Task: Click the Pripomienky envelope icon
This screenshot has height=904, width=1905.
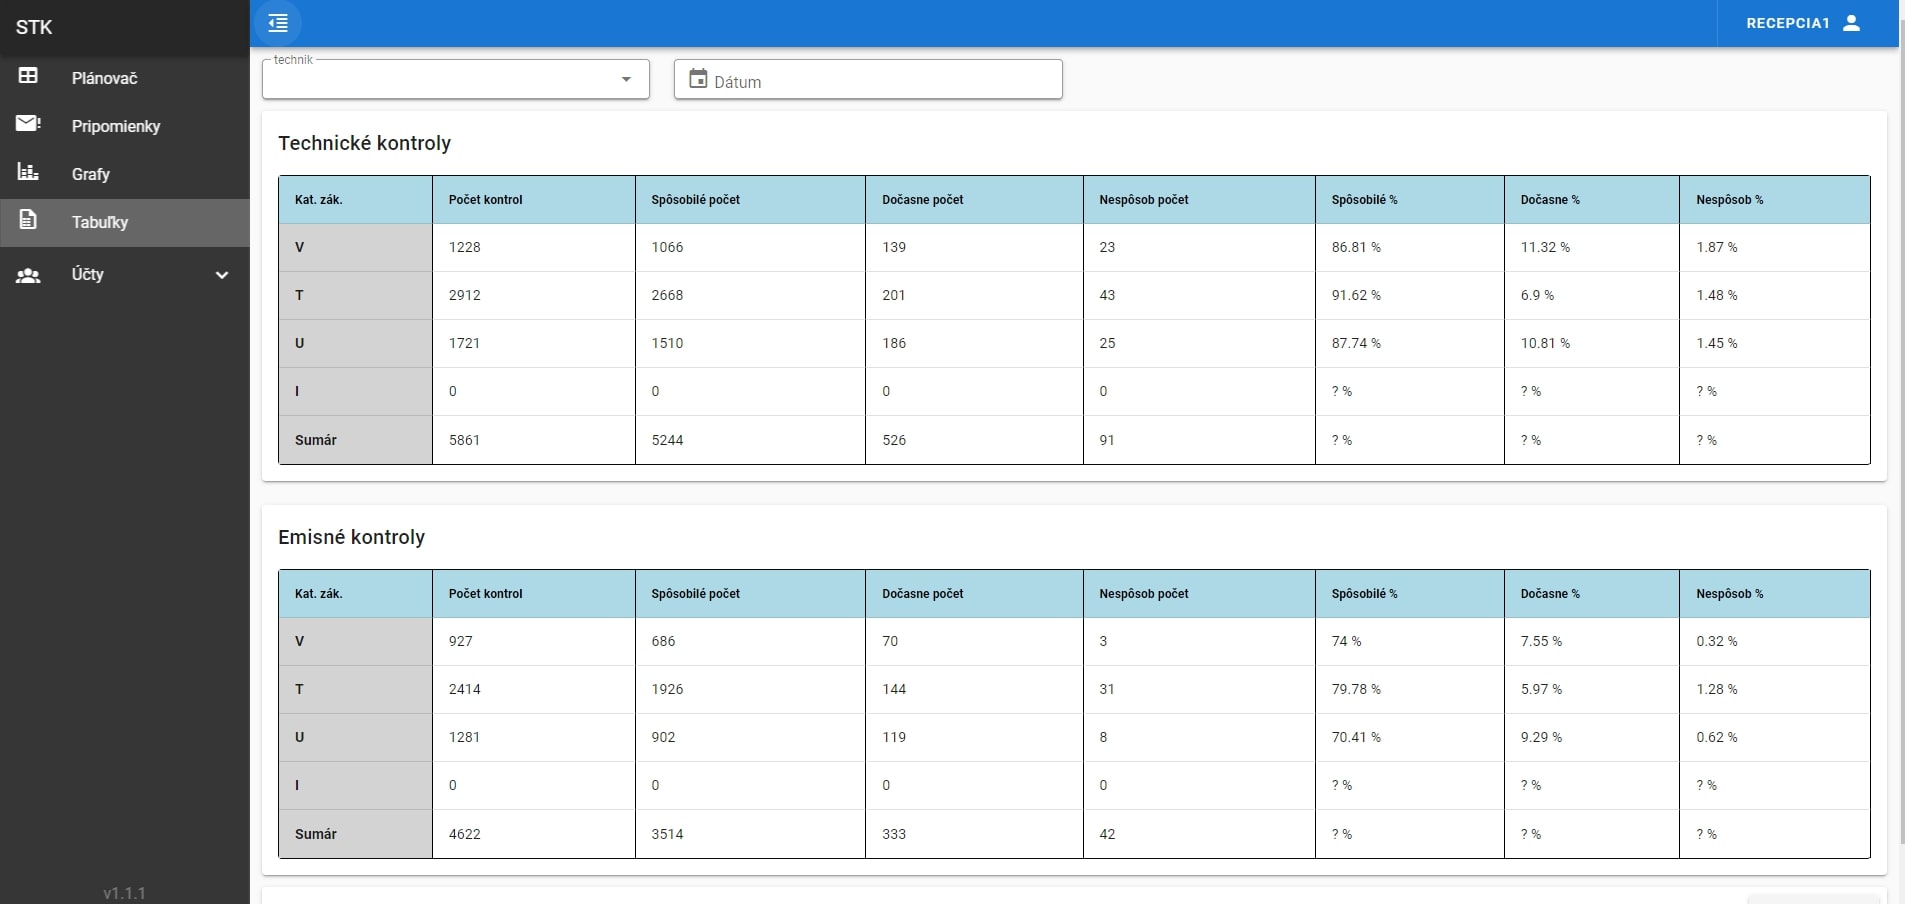Action: (x=28, y=124)
